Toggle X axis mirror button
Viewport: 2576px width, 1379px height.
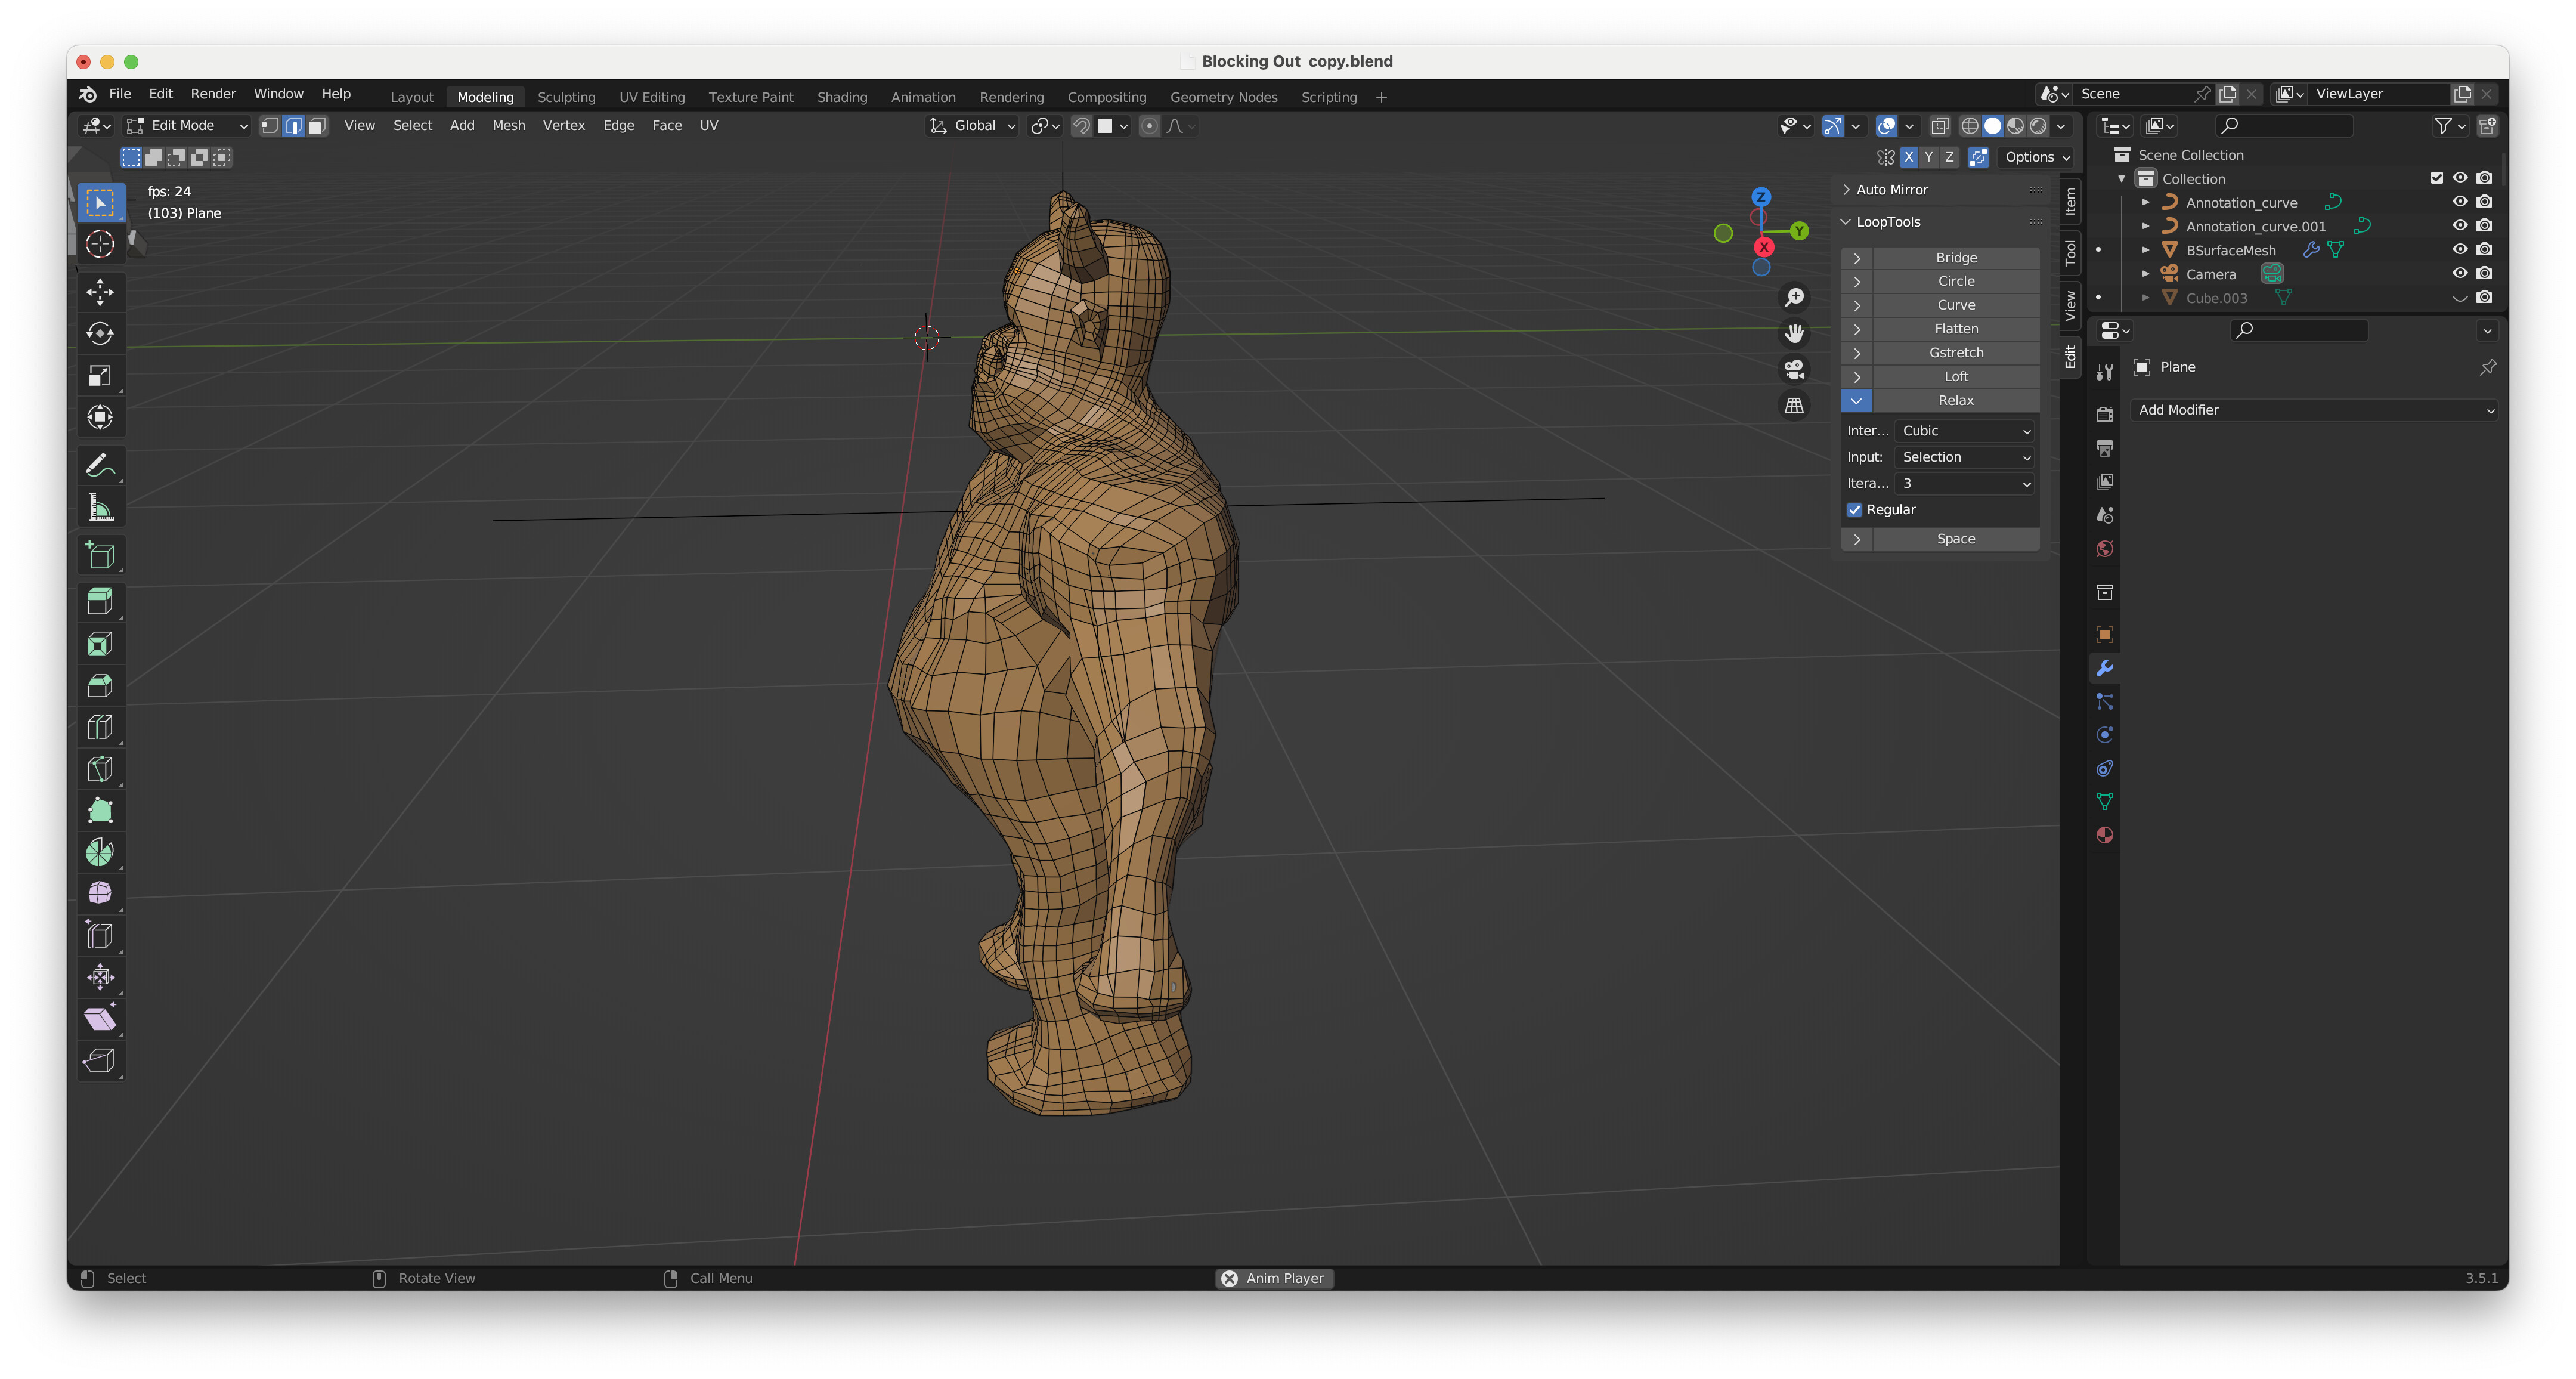[1909, 157]
